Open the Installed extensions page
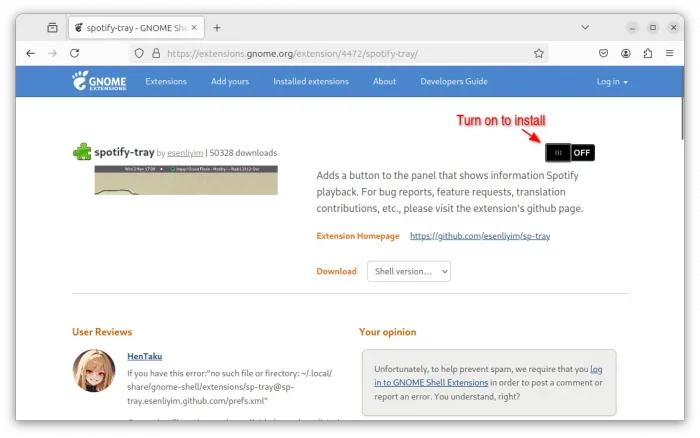Image resolution: width=700 pixels, height=438 pixels. [x=311, y=81]
